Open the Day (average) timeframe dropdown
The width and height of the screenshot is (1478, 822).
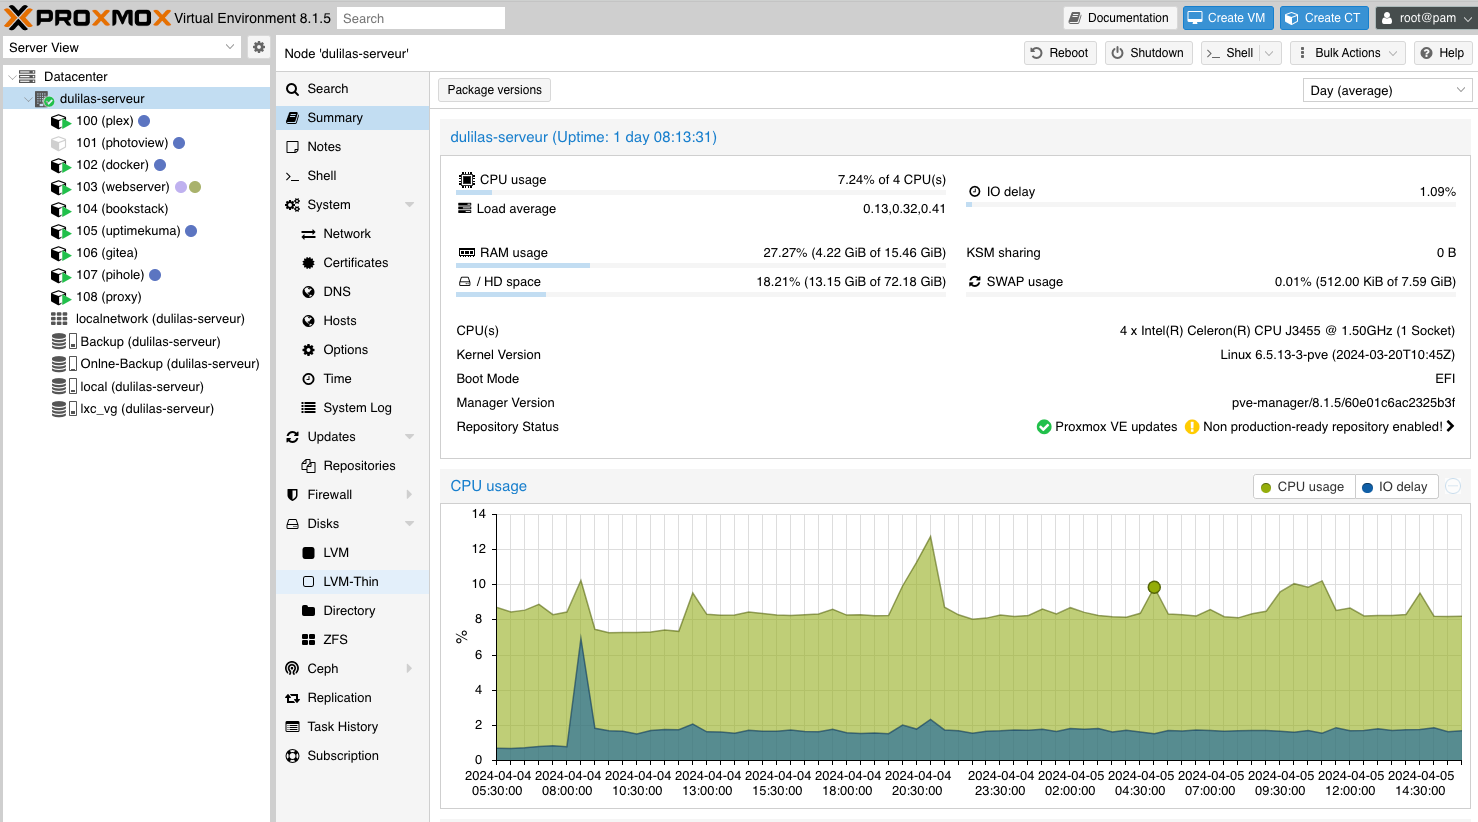click(x=1461, y=90)
